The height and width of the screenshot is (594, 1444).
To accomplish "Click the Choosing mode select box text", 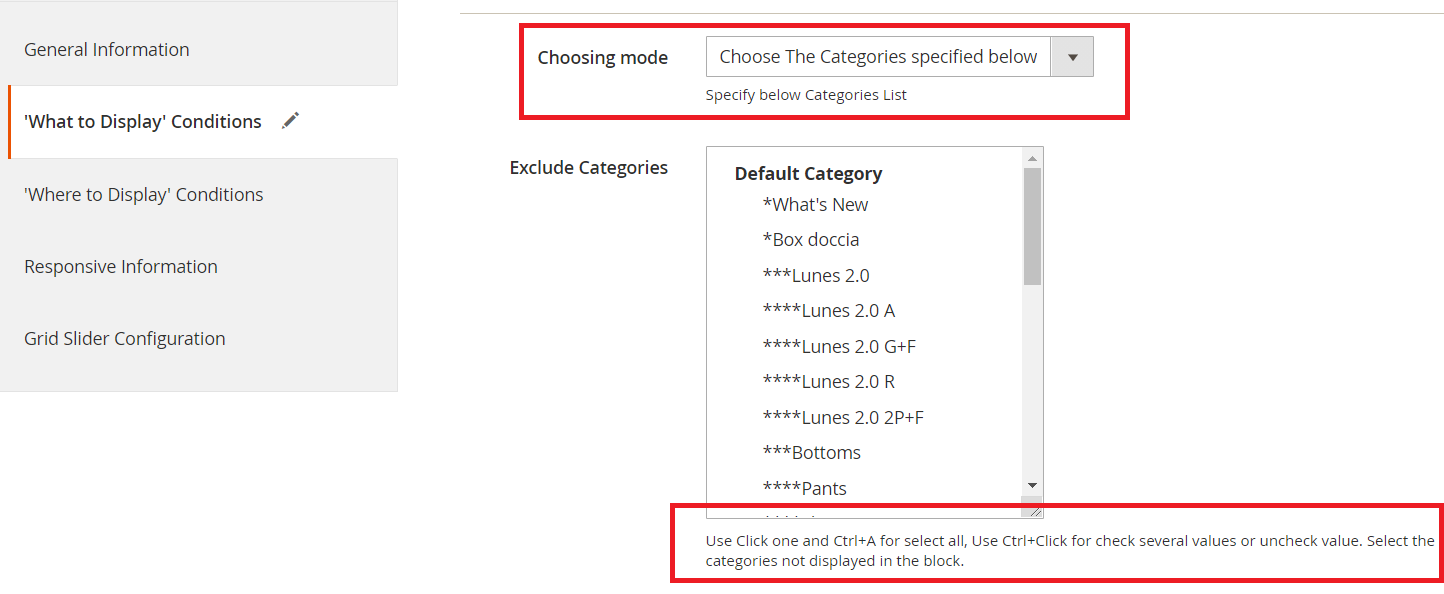I will (x=878, y=57).
